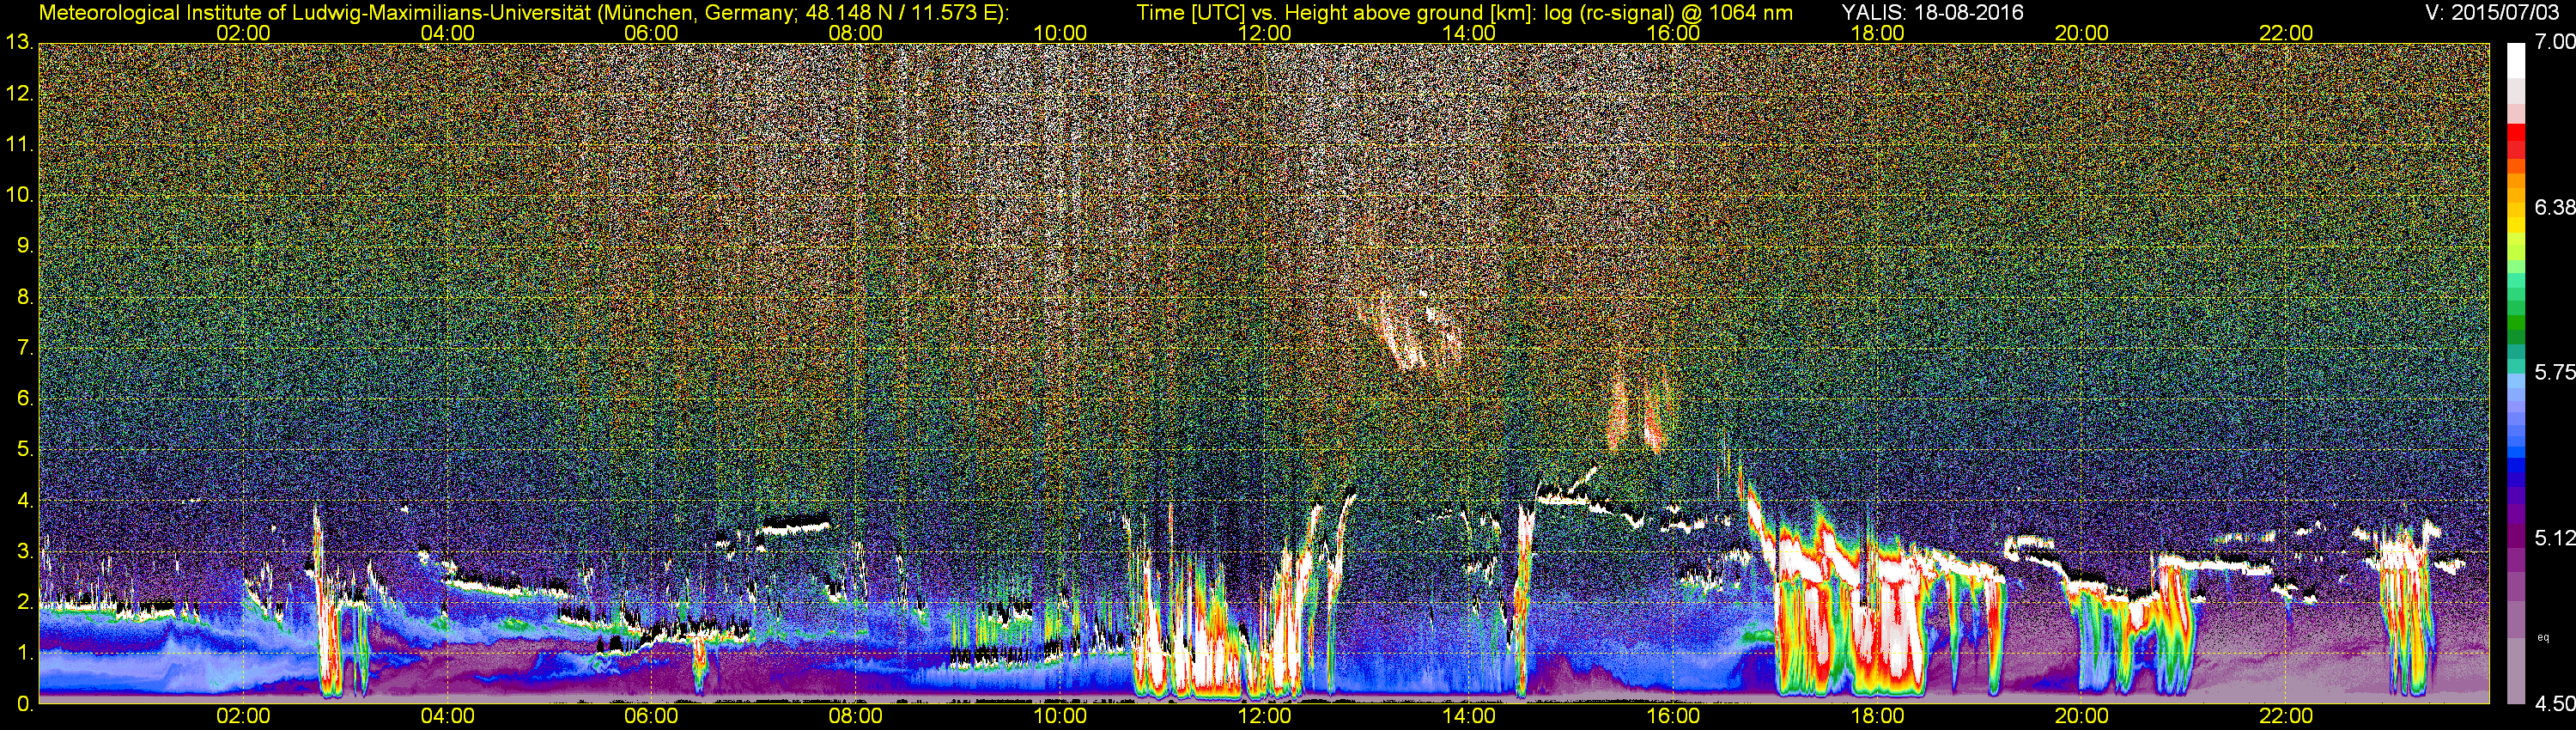Viewport: 2576px width, 730px height.
Task: Click the 9 km height axis label
Action: click(x=24, y=246)
